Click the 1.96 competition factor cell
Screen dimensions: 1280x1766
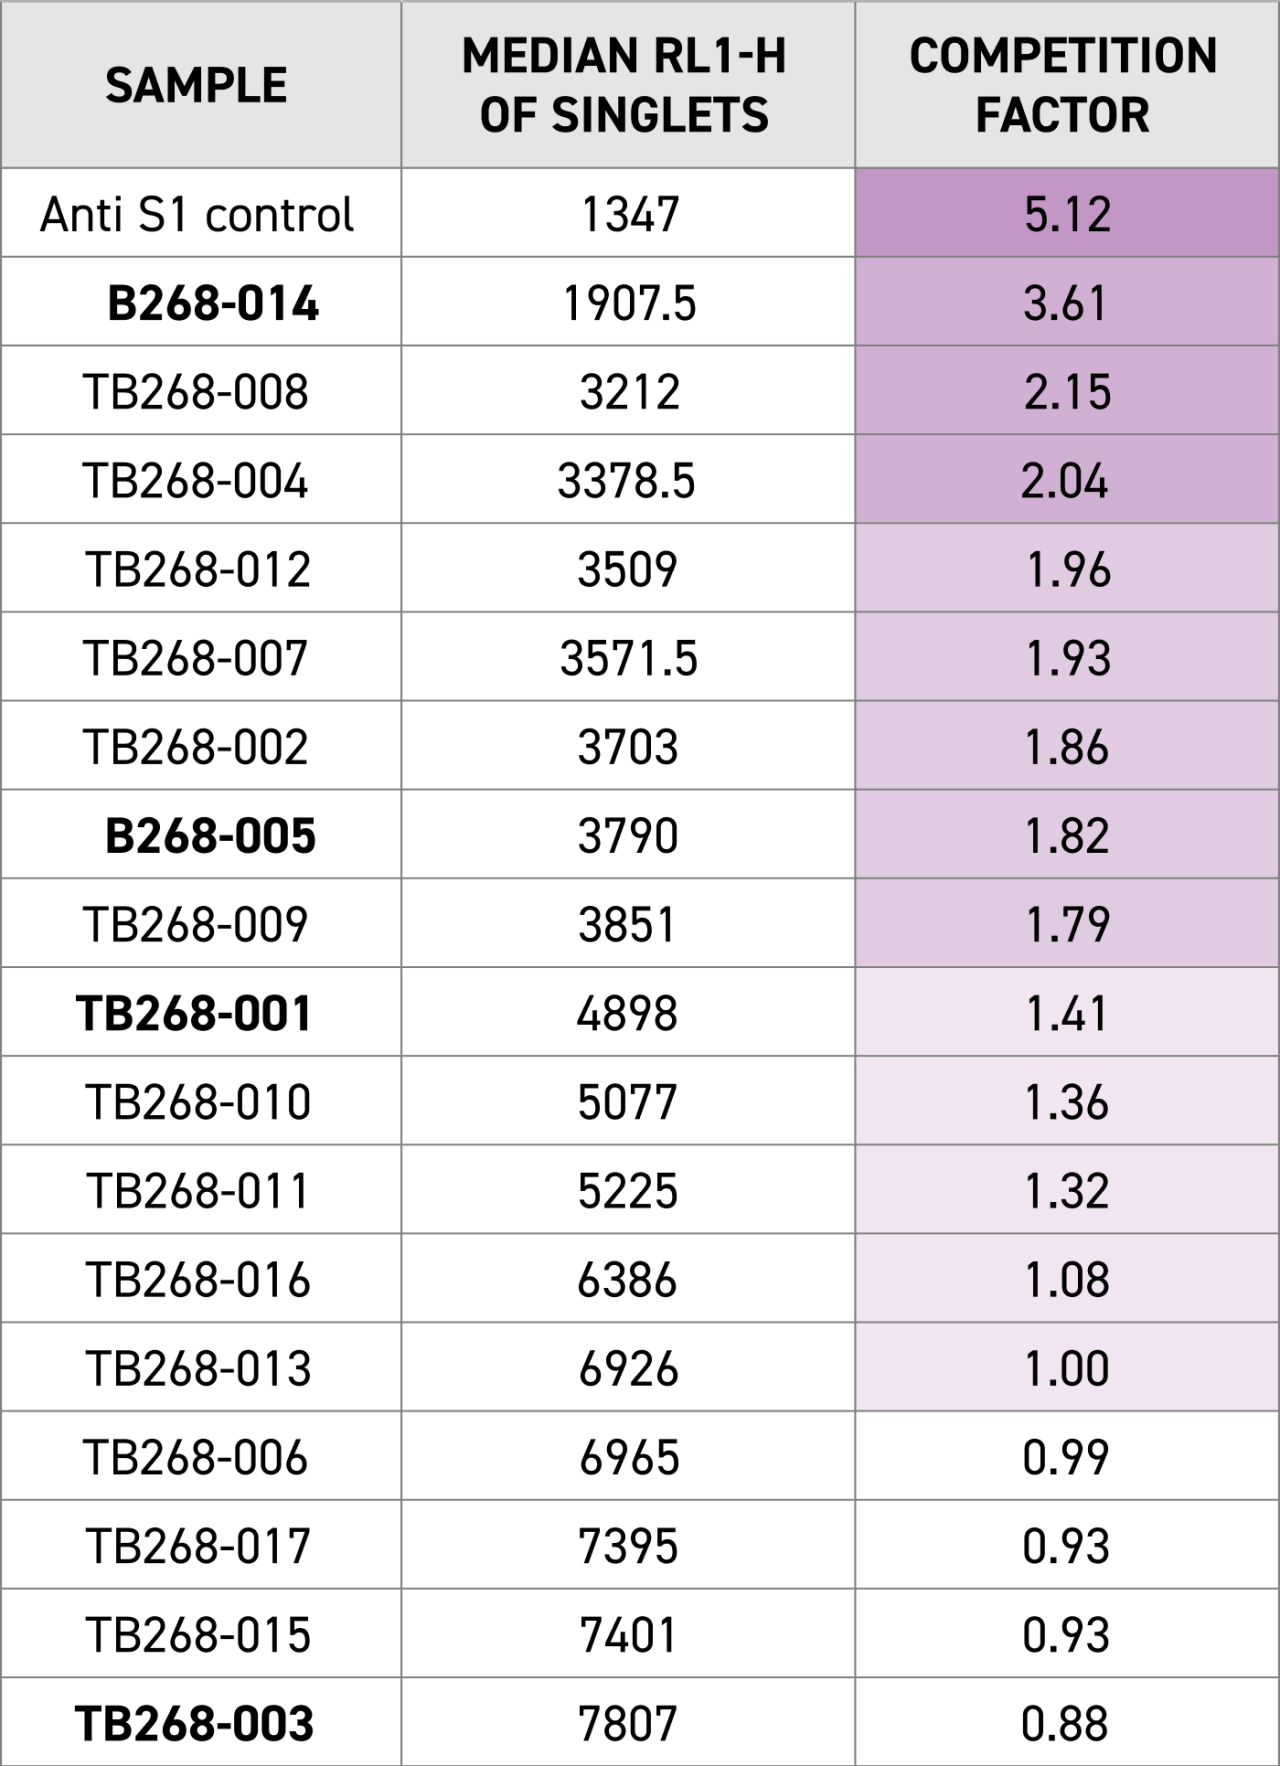1068,570
